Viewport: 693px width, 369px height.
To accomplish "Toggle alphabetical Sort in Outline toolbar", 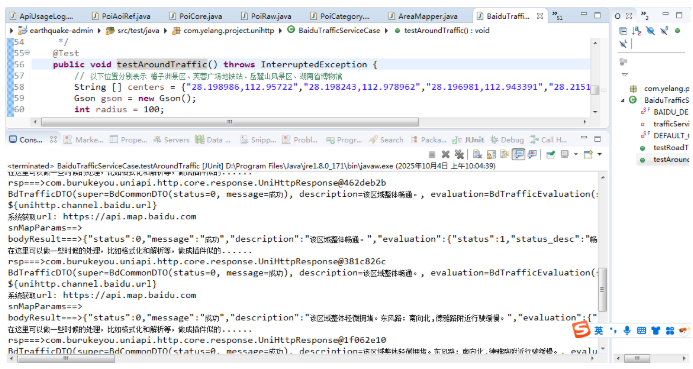I will [x=636, y=31].
